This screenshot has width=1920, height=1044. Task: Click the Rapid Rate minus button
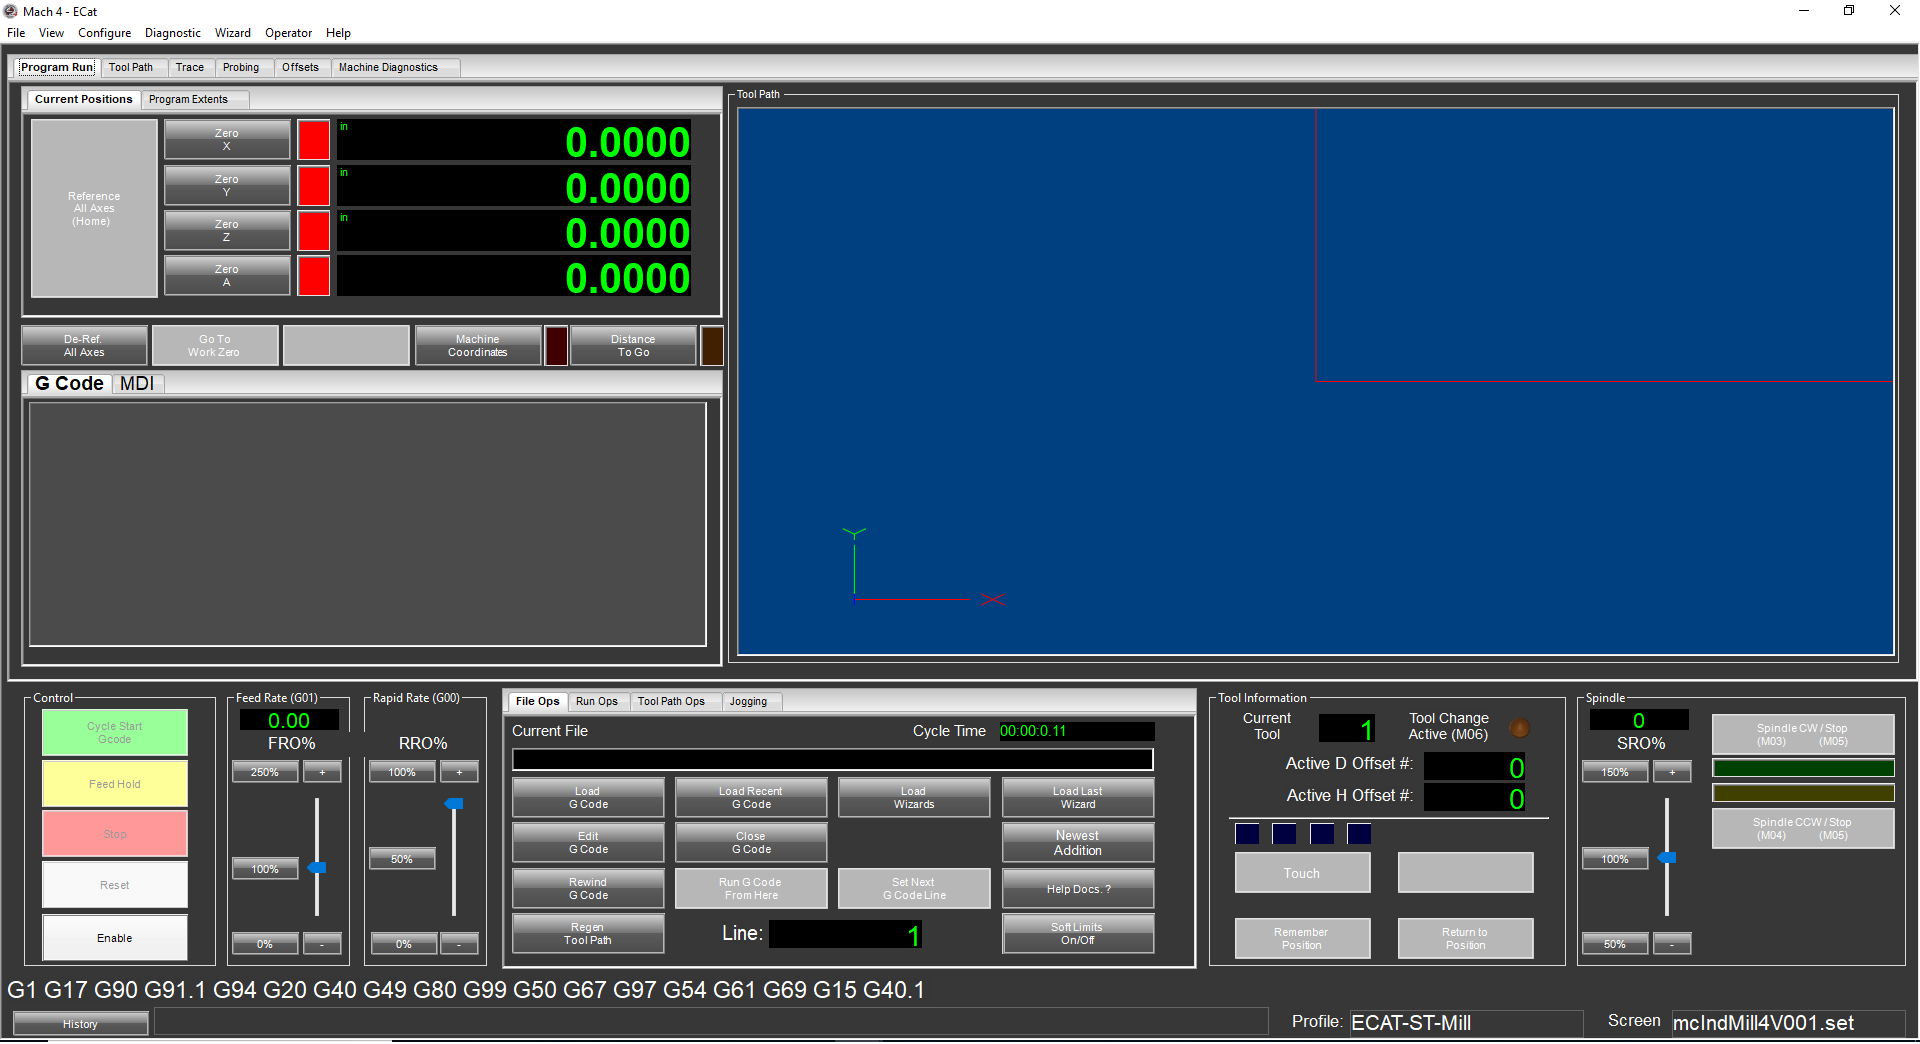[459, 944]
